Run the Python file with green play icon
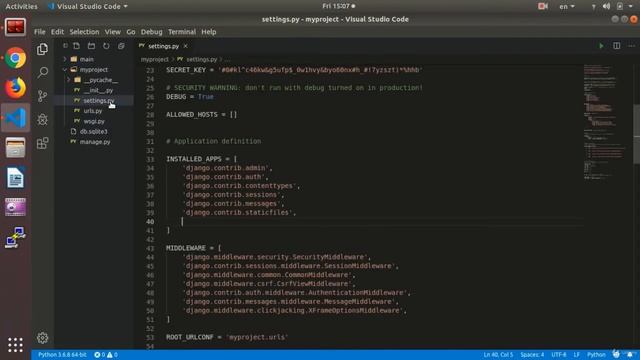 coord(601,46)
